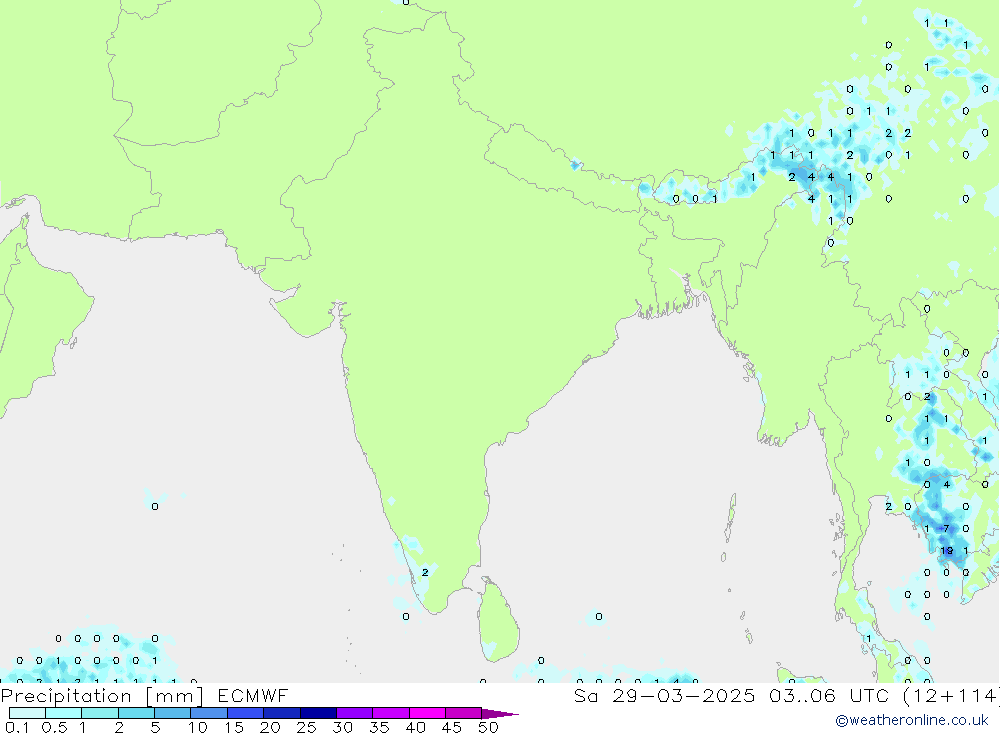Click the island of Sri Lanka
The width and height of the screenshot is (1000, 733).
[x=499, y=620]
